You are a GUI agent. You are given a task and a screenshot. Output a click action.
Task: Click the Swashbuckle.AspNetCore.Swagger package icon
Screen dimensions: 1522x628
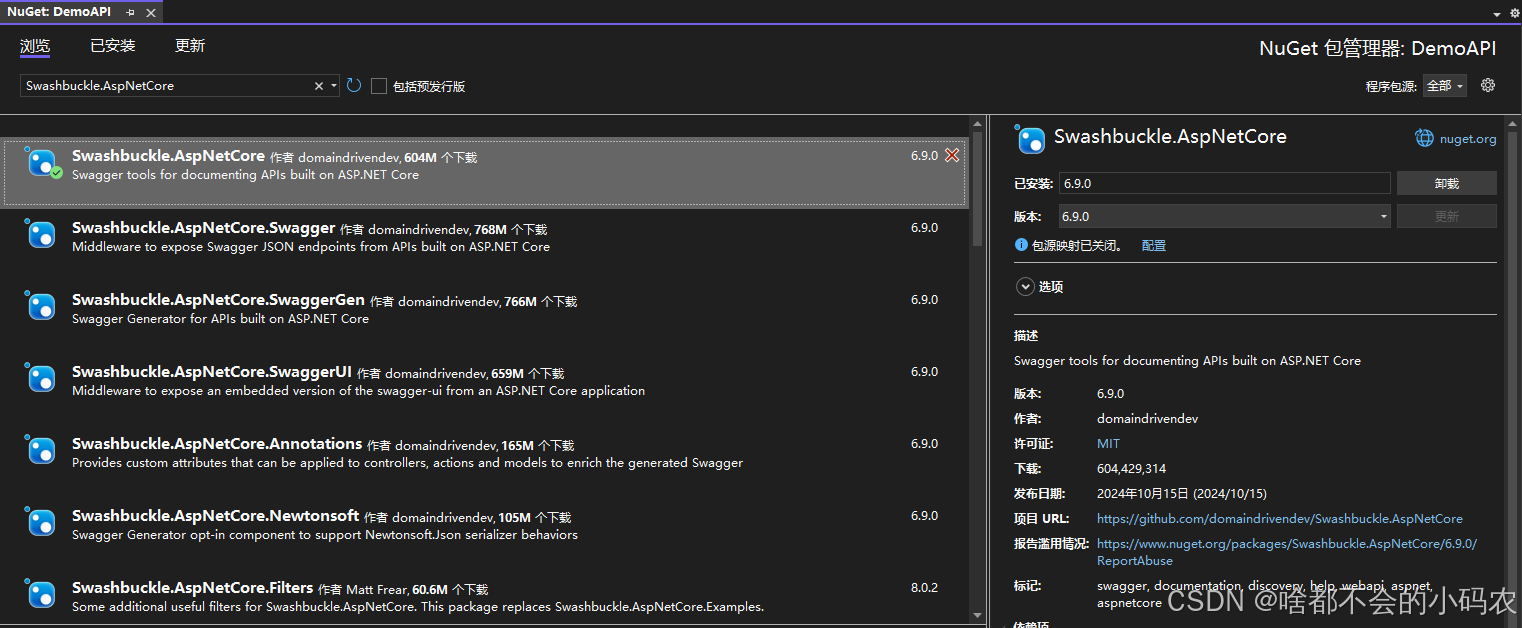pyautogui.click(x=40, y=234)
